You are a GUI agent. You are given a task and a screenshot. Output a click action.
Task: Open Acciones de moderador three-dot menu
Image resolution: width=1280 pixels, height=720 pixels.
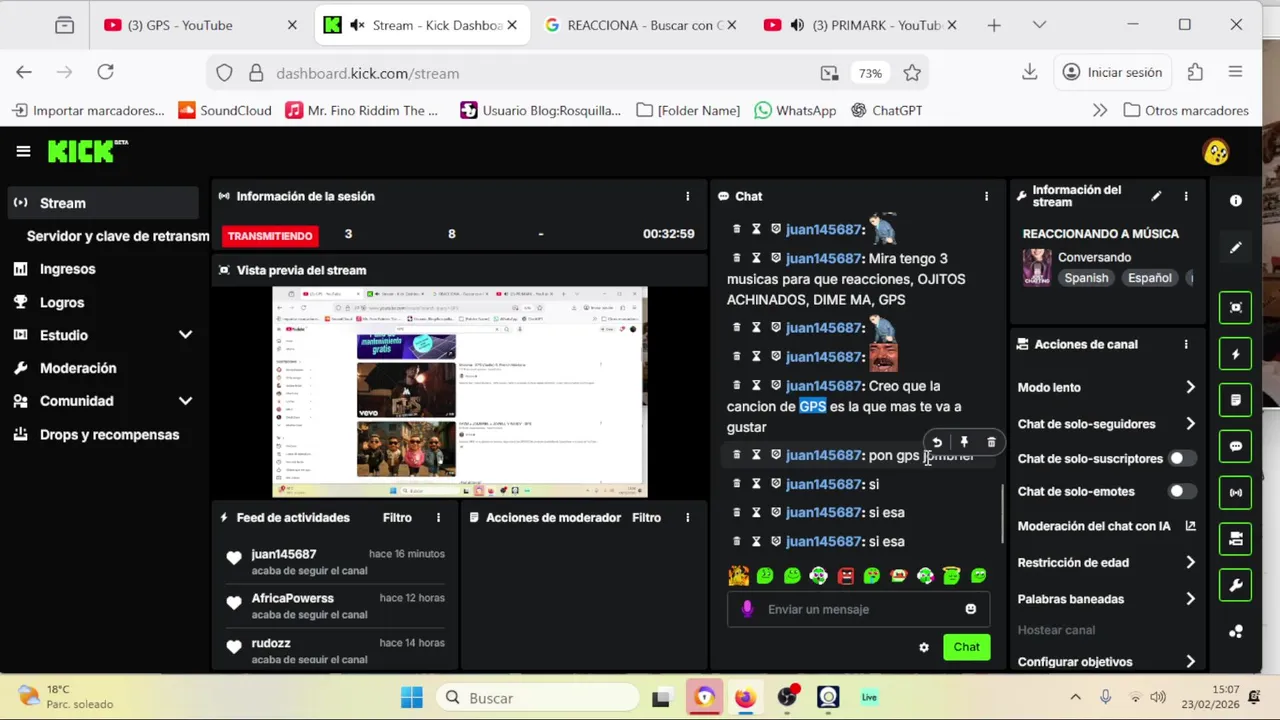coord(687,518)
